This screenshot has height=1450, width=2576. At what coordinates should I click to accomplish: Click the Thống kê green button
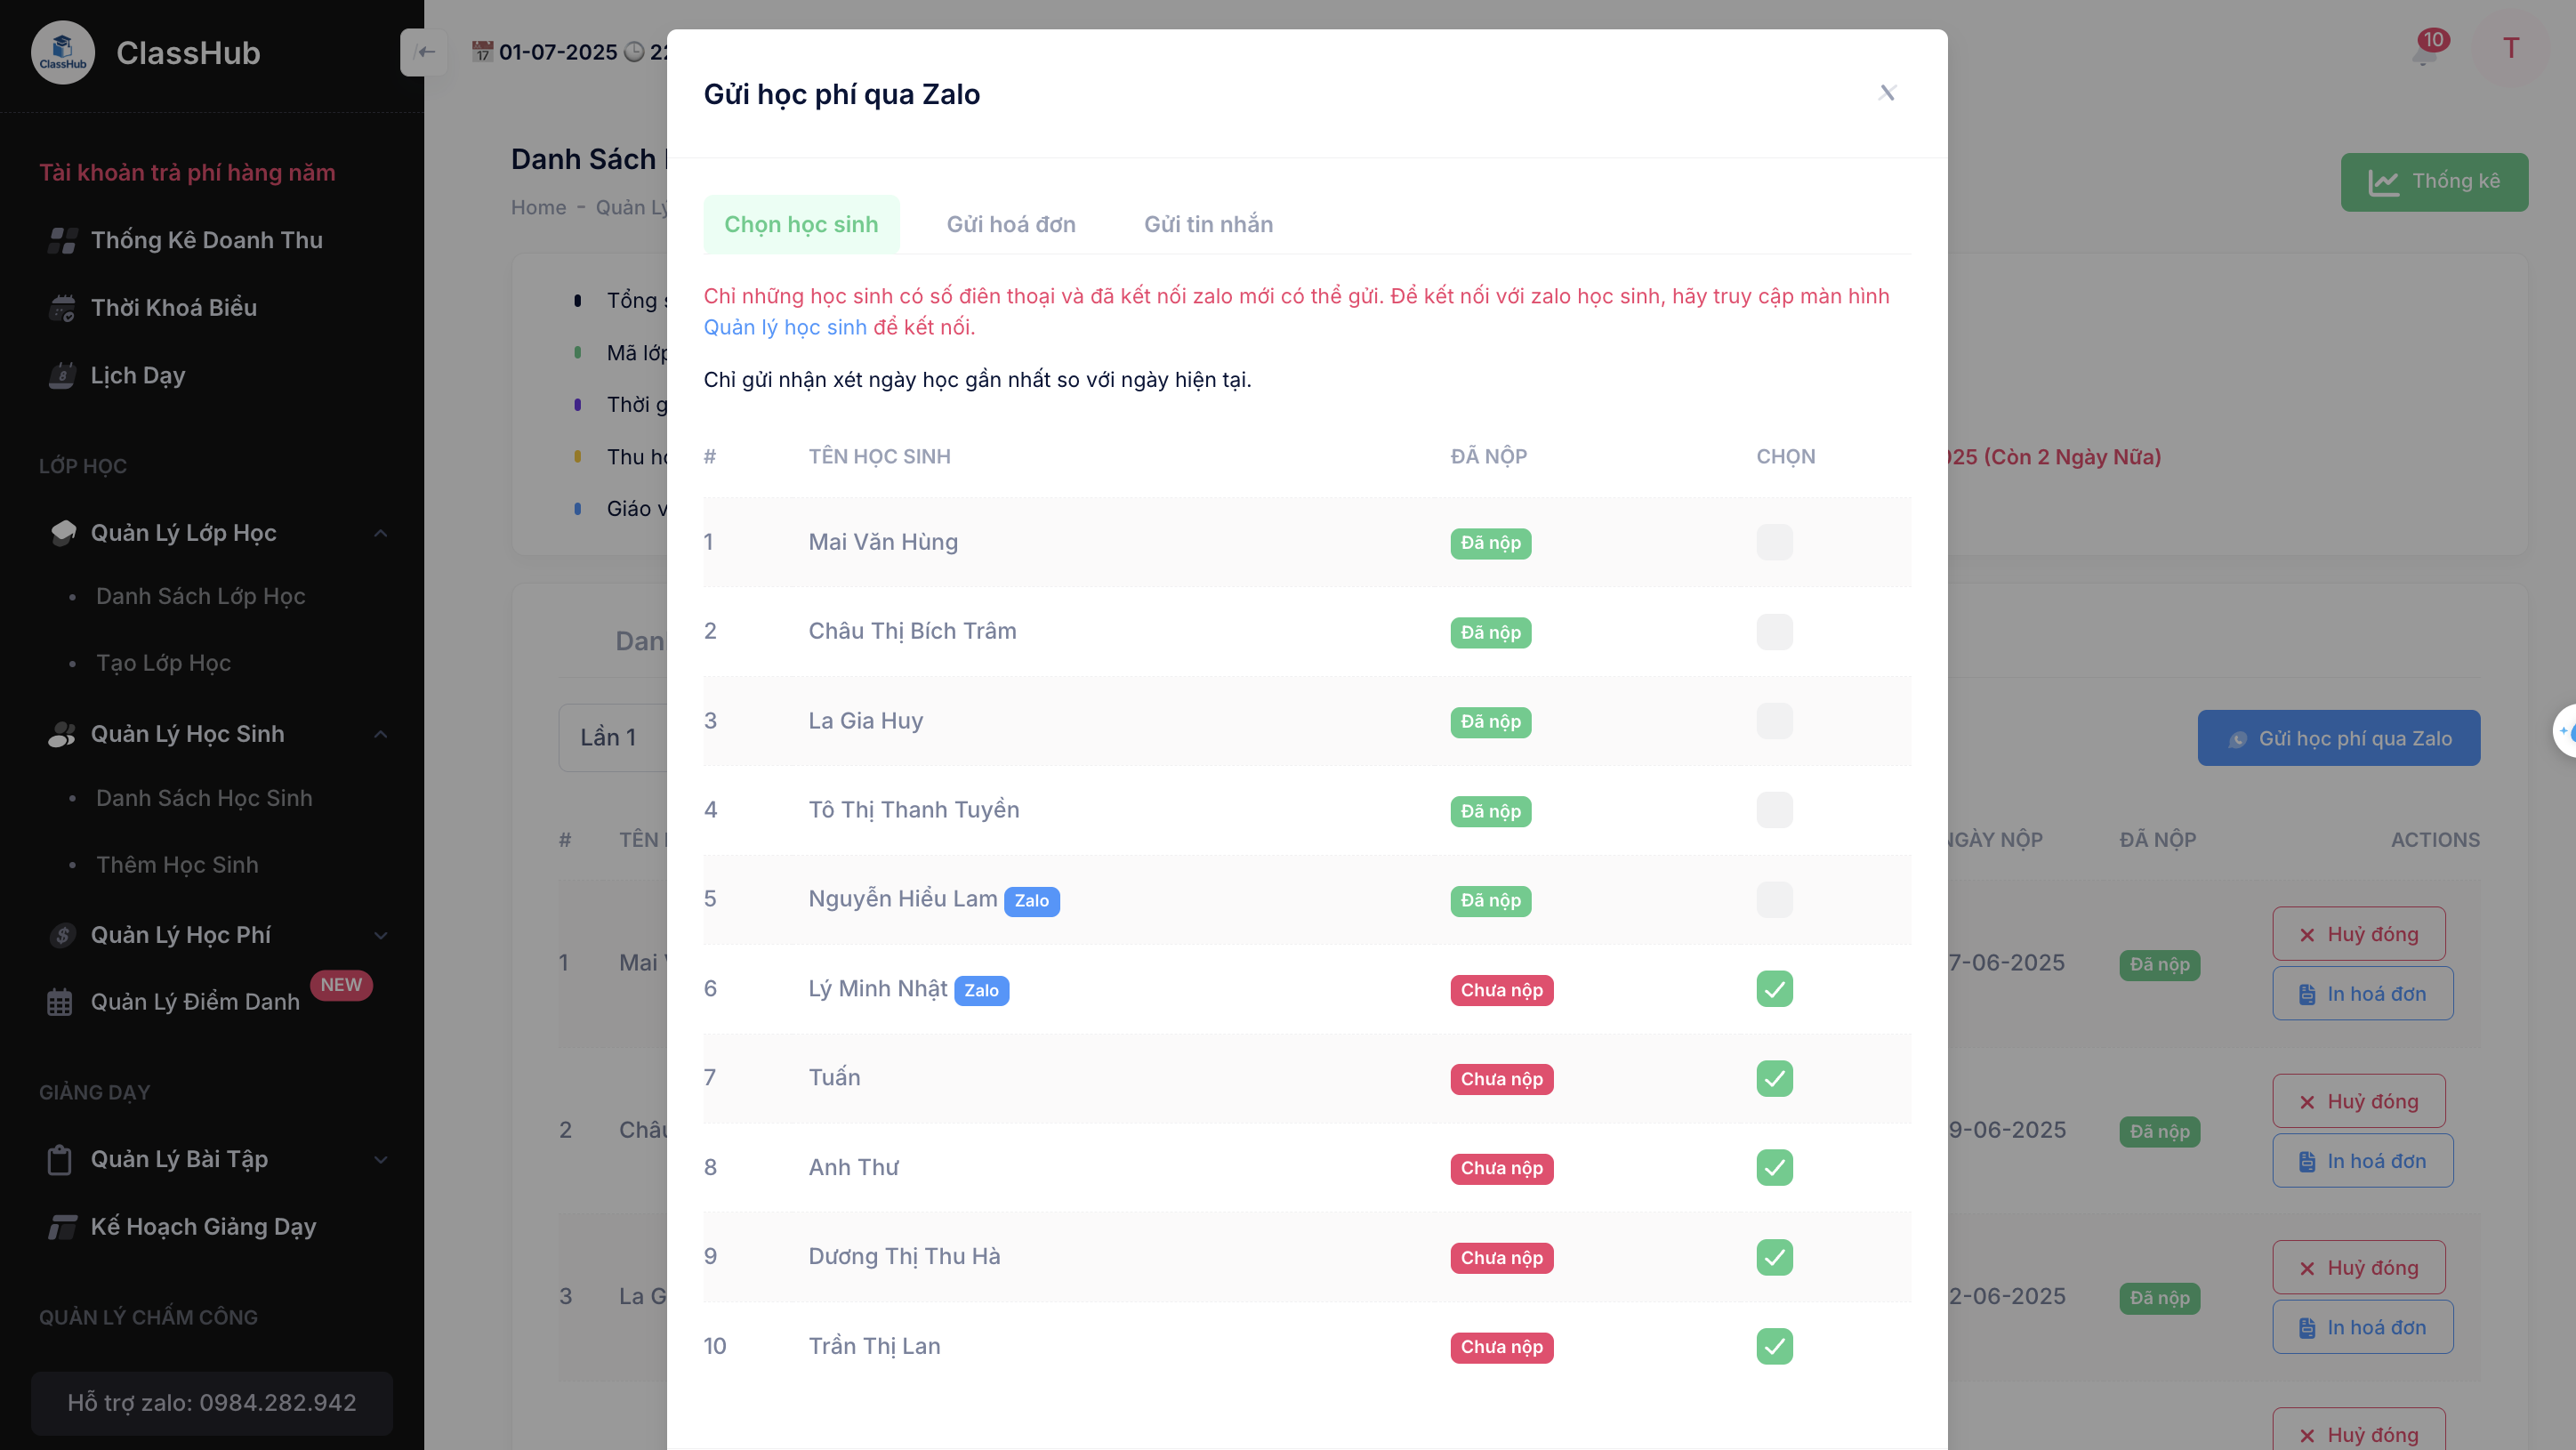2433,182
